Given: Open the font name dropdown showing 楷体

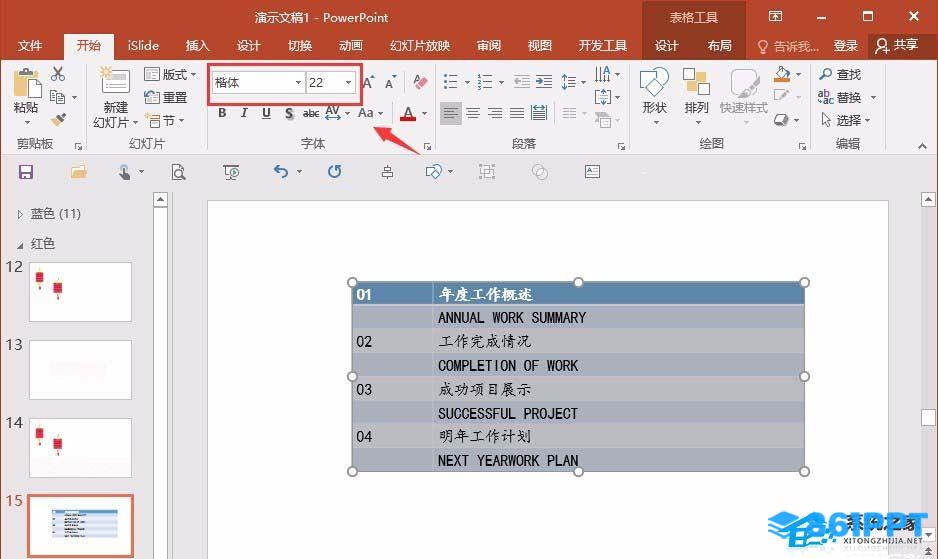Looking at the screenshot, I should click(298, 83).
